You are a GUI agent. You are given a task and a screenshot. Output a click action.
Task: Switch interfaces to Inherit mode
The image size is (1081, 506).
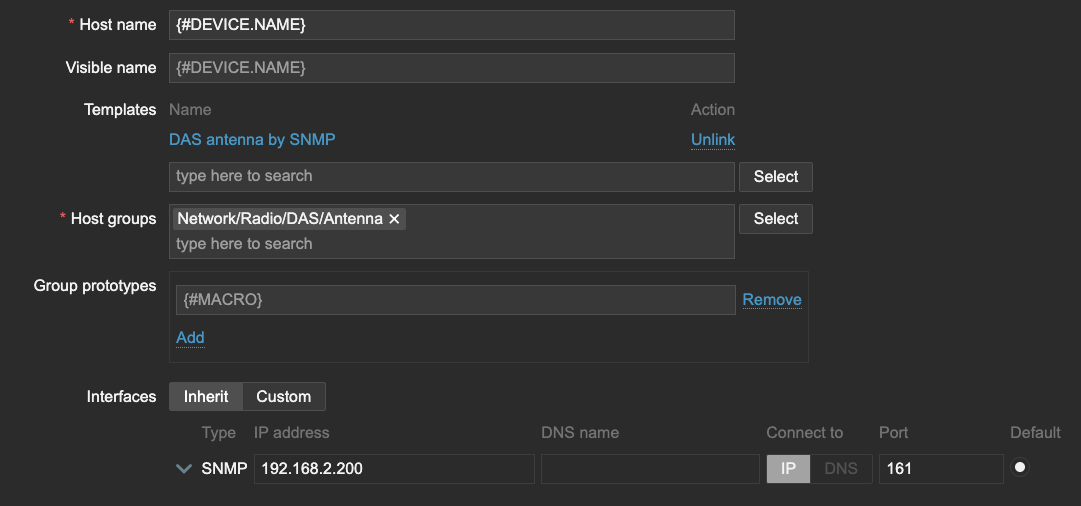click(x=206, y=396)
